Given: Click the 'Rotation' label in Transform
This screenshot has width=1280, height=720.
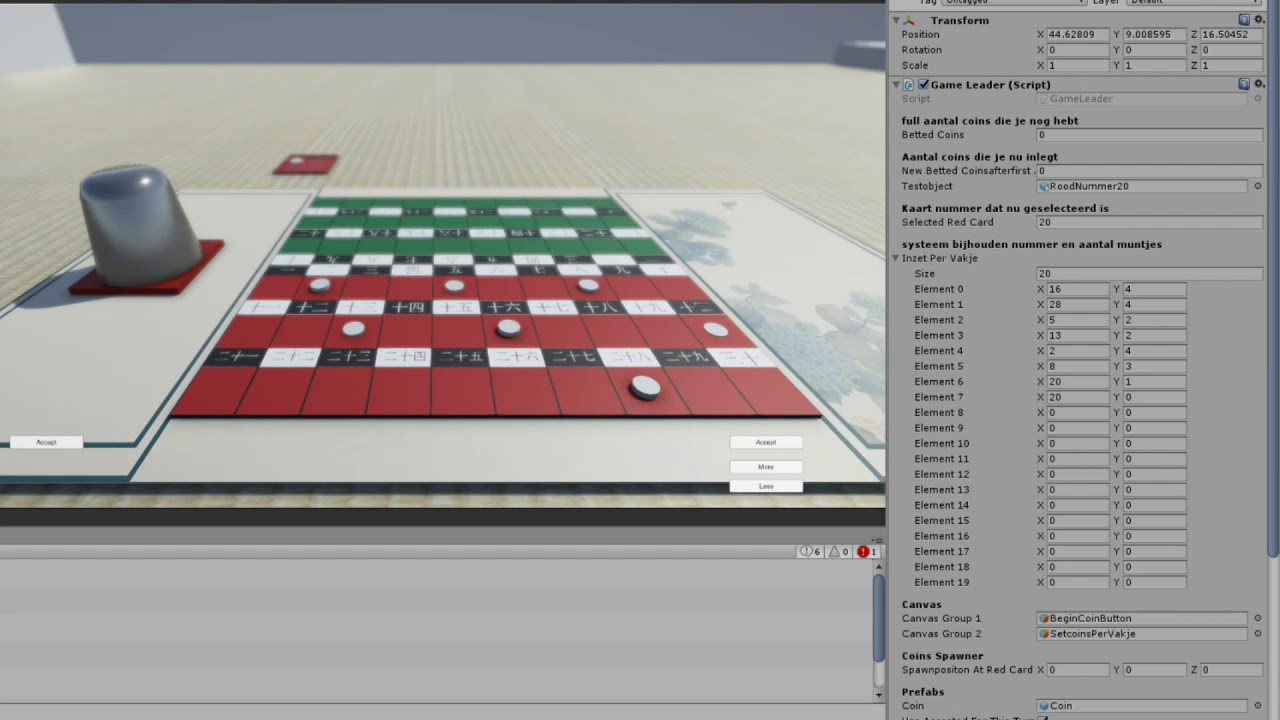Looking at the screenshot, I should tap(921, 50).
